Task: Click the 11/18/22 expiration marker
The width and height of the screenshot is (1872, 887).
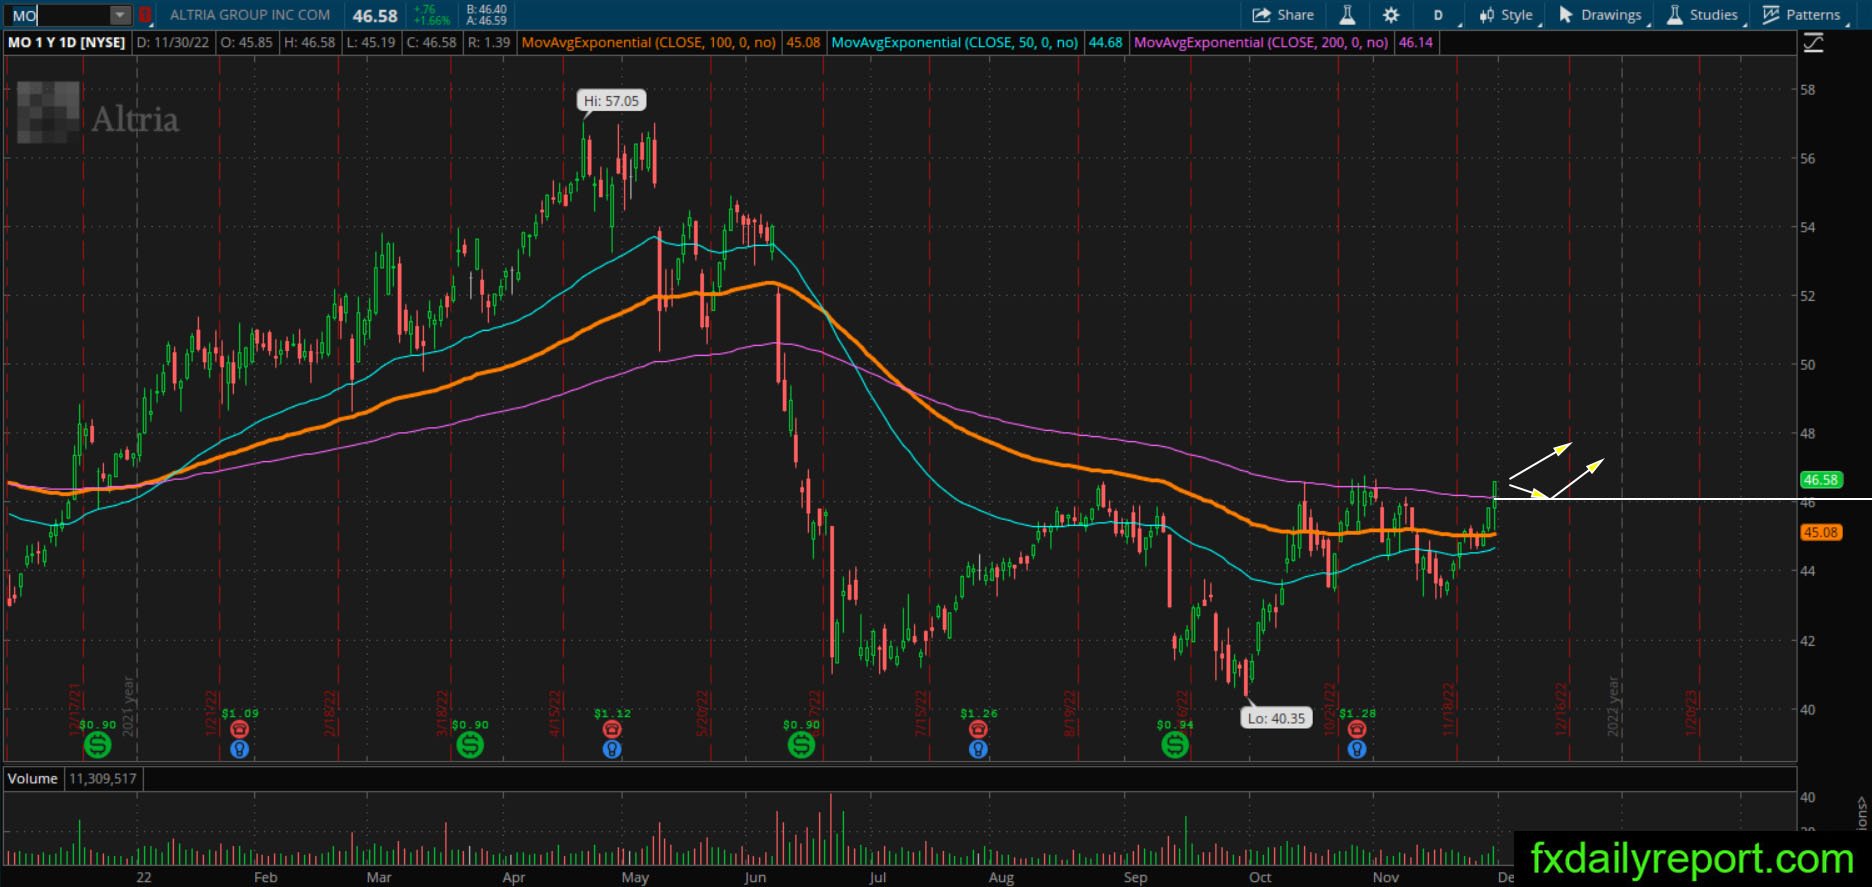Action: [1447, 708]
